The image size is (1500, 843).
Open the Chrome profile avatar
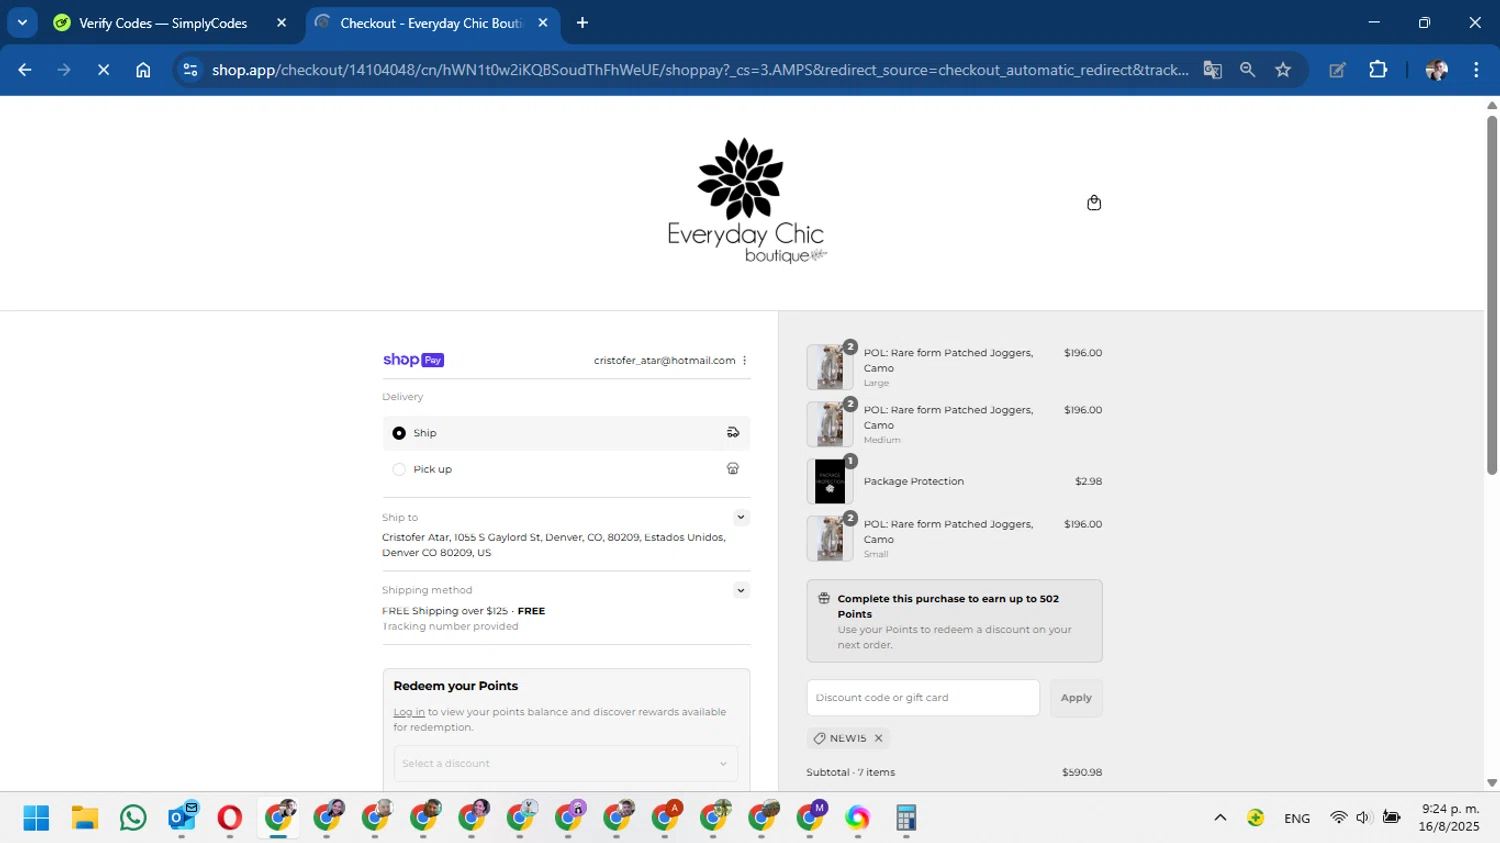pyautogui.click(x=1437, y=70)
